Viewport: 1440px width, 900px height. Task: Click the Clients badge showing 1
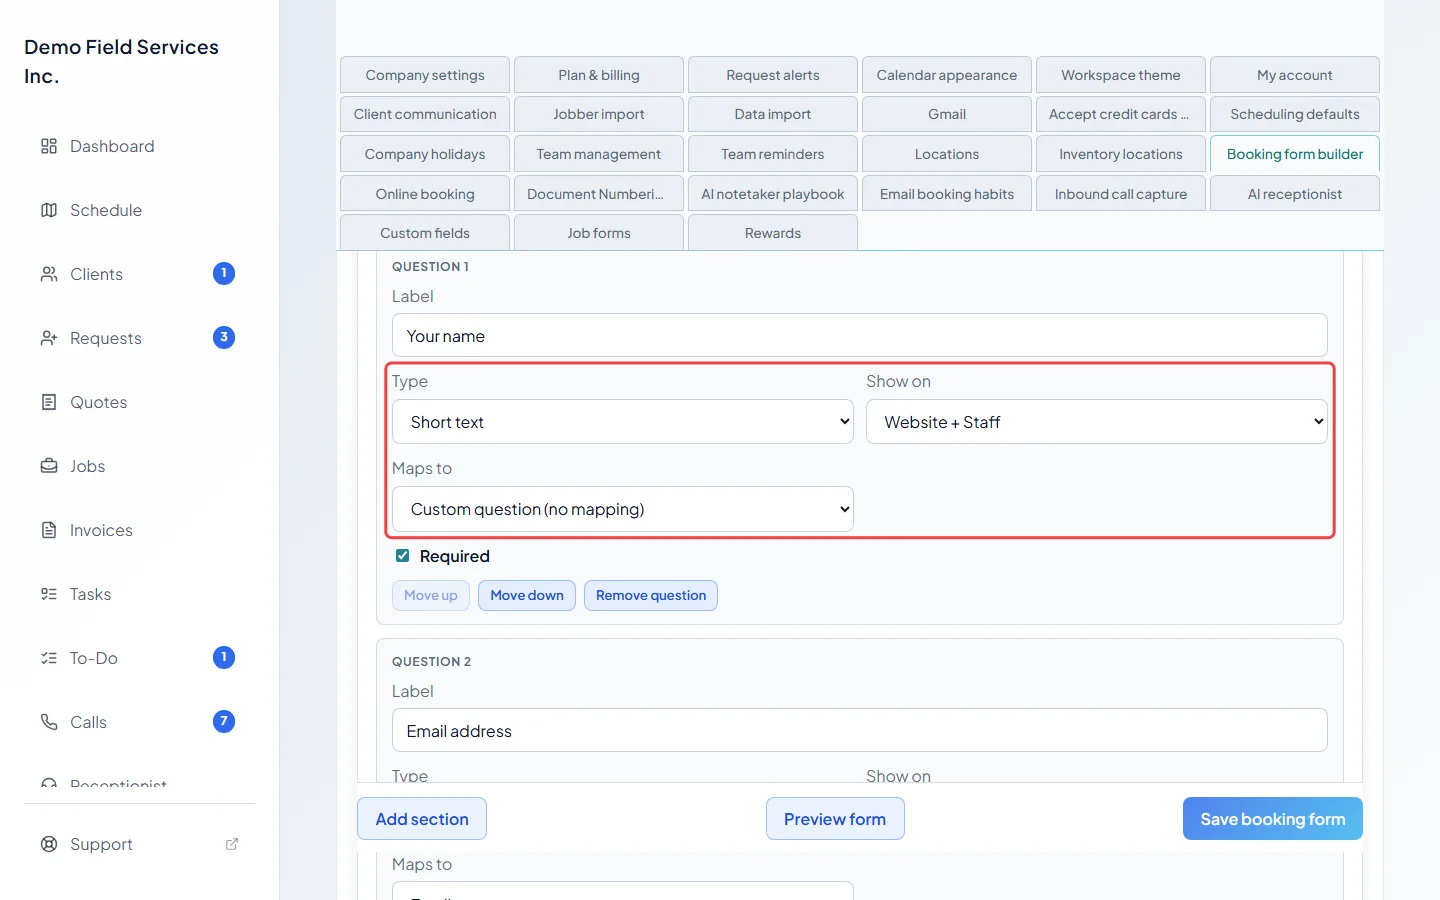[224, 273]
